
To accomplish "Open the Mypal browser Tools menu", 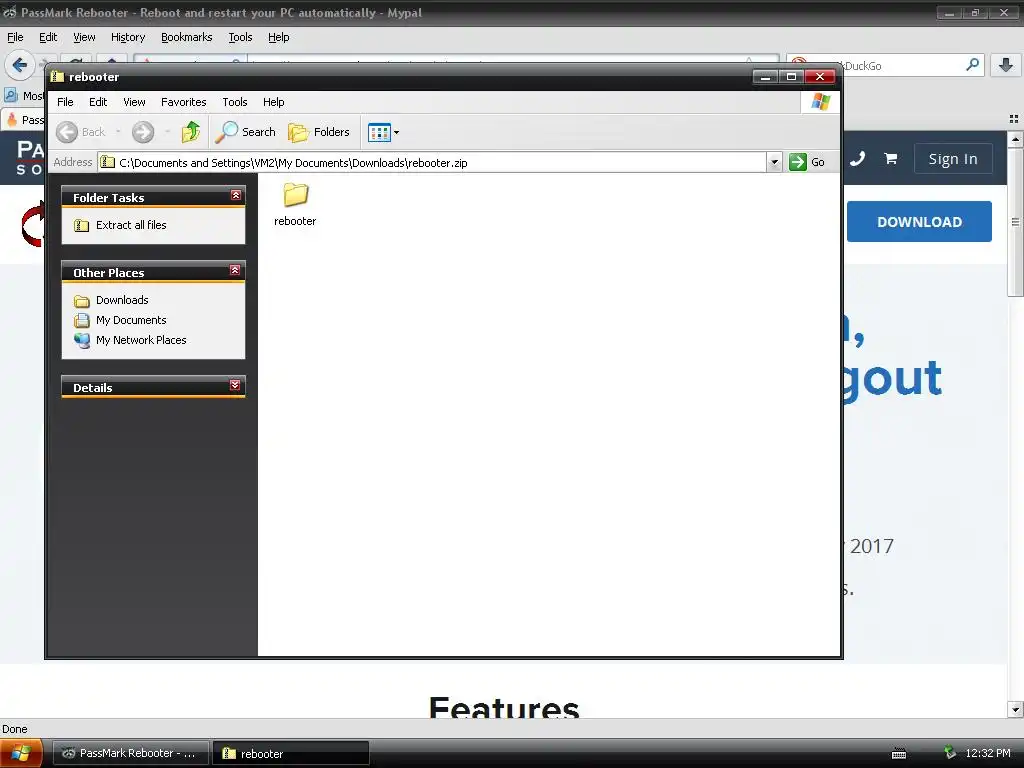I will click(240, 37).
